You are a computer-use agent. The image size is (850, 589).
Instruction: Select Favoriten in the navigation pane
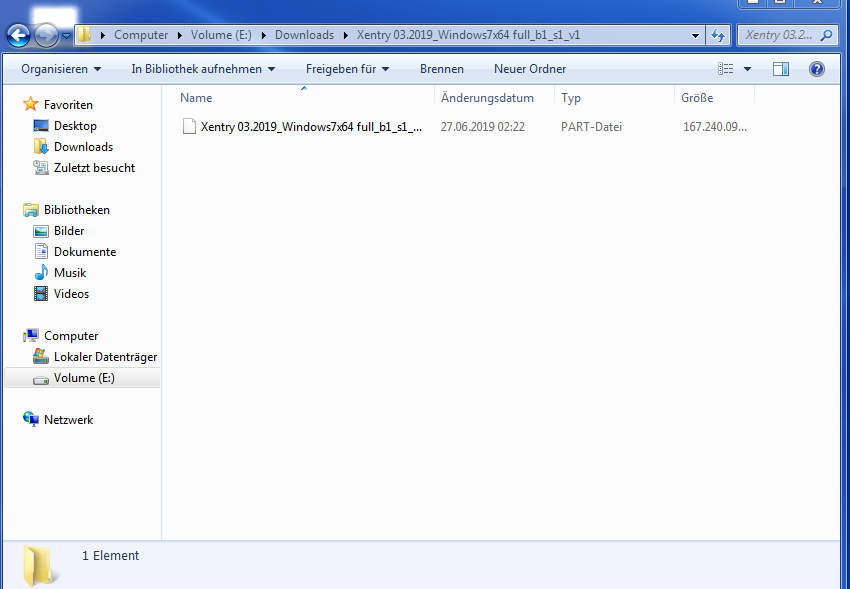tap(68, 105)
